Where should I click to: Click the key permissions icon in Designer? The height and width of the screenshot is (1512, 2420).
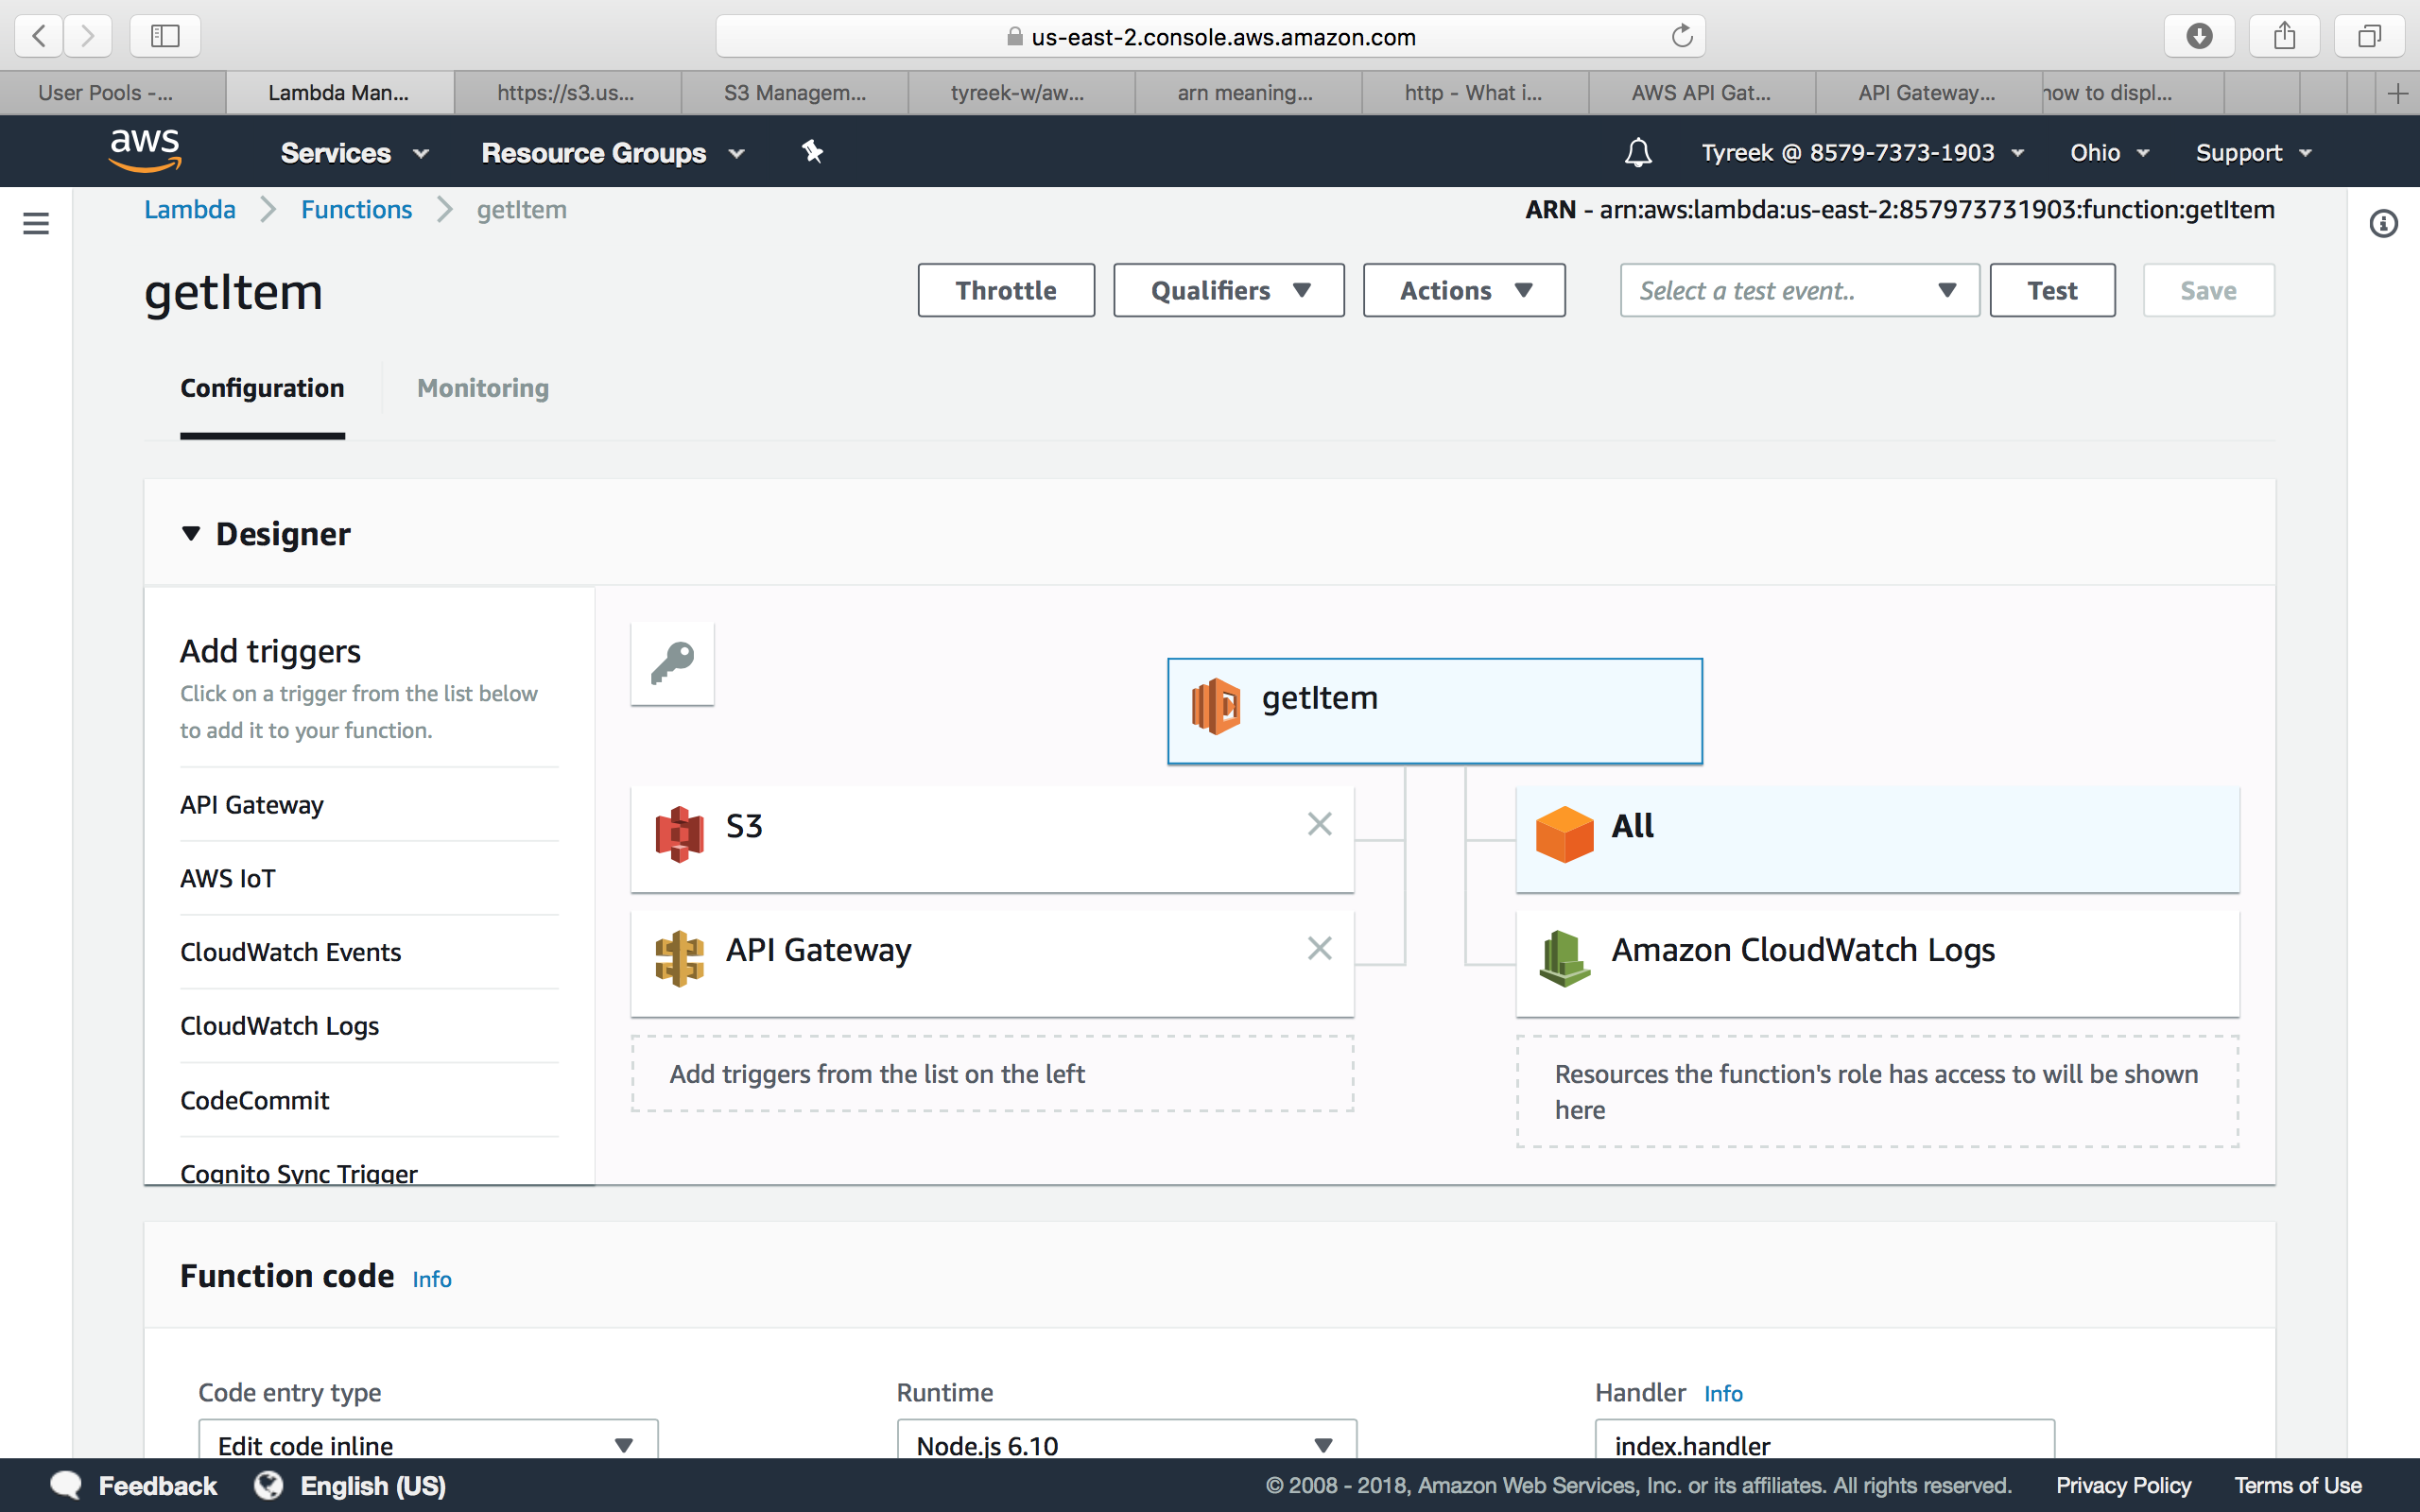tap(672, 663)
